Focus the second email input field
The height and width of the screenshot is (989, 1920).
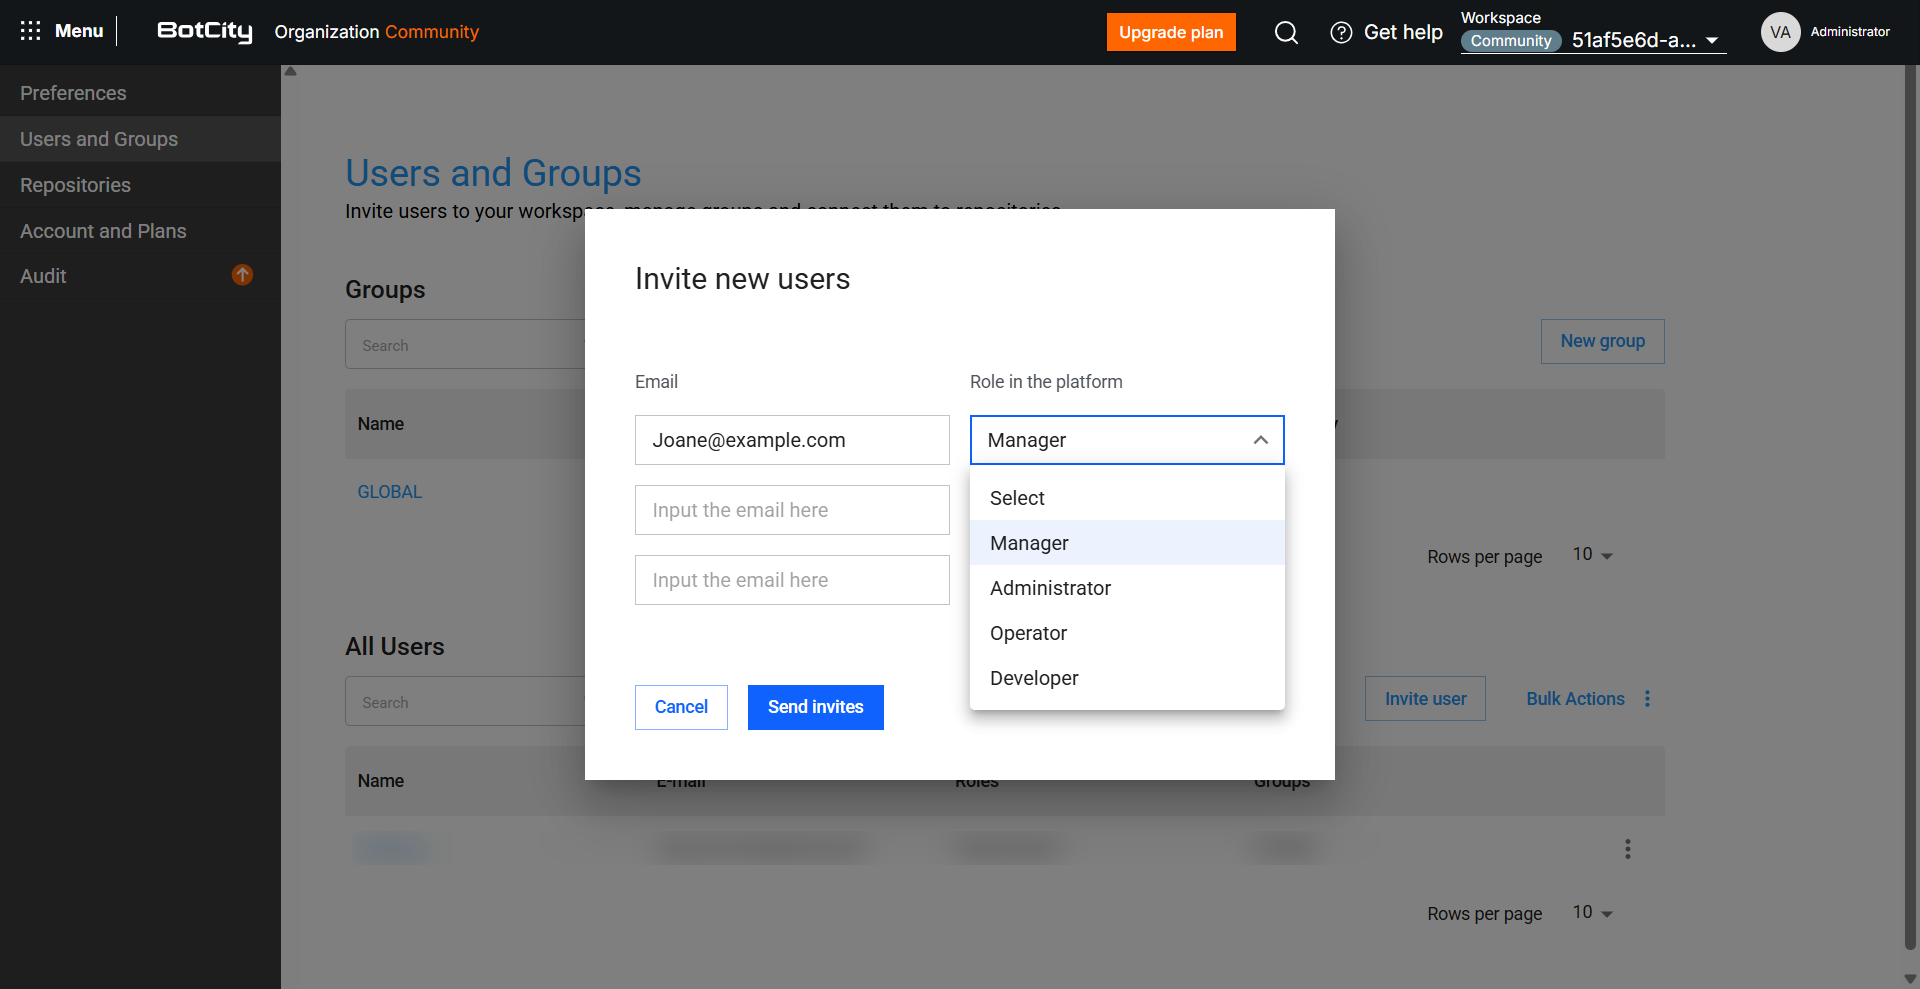(x=791, y=510)
